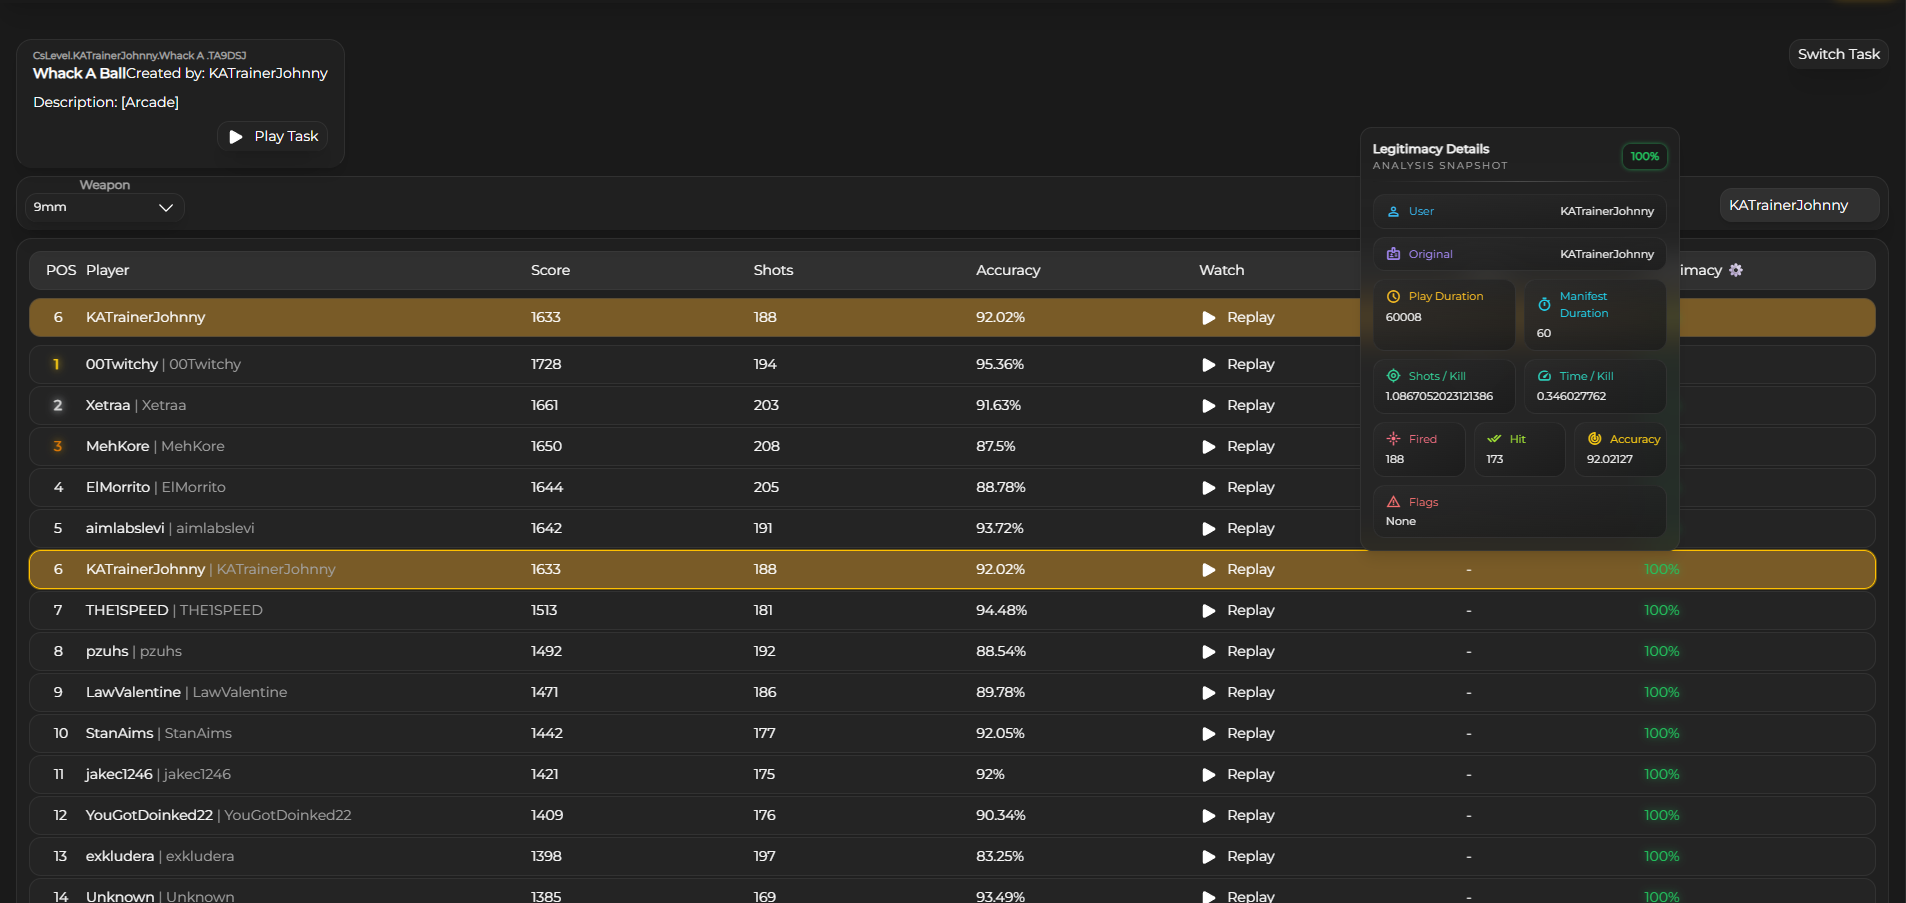
Task: Play LawValentine's replay
Action: pyautogui.click(x=1238, y=692)
